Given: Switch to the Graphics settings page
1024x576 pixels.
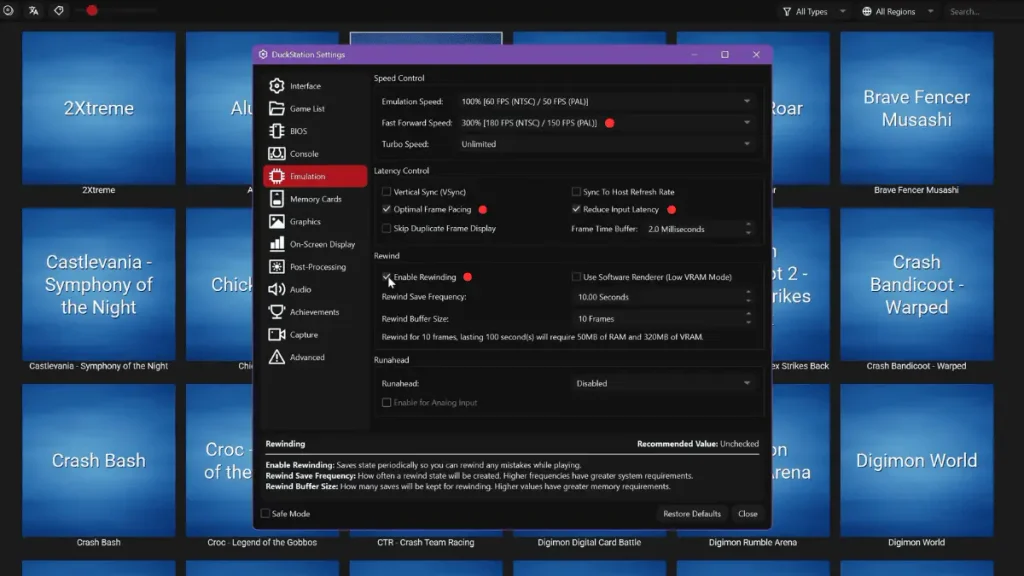Looking at the screenshot, I should [x=315, y=221].
